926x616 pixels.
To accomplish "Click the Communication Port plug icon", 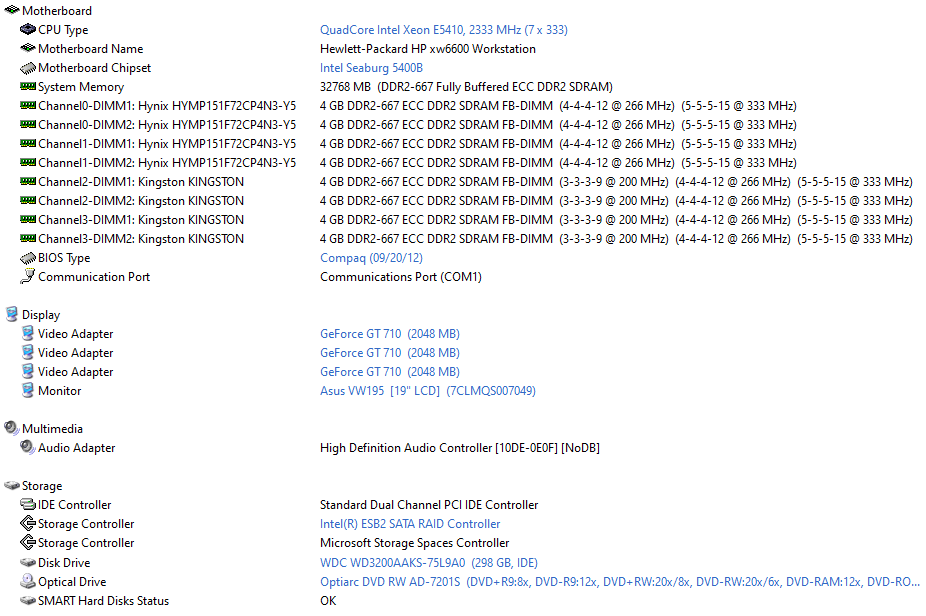I will point(28,276).
